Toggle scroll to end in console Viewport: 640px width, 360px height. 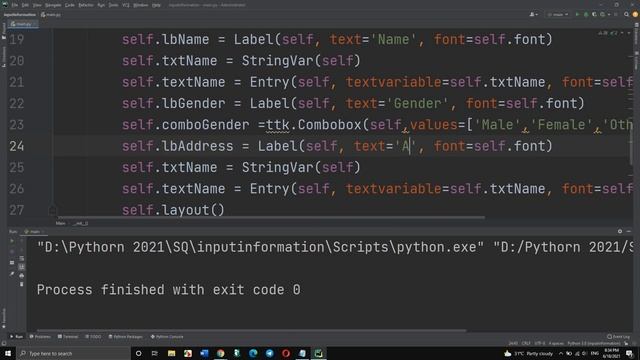click(x=22, y=267)
